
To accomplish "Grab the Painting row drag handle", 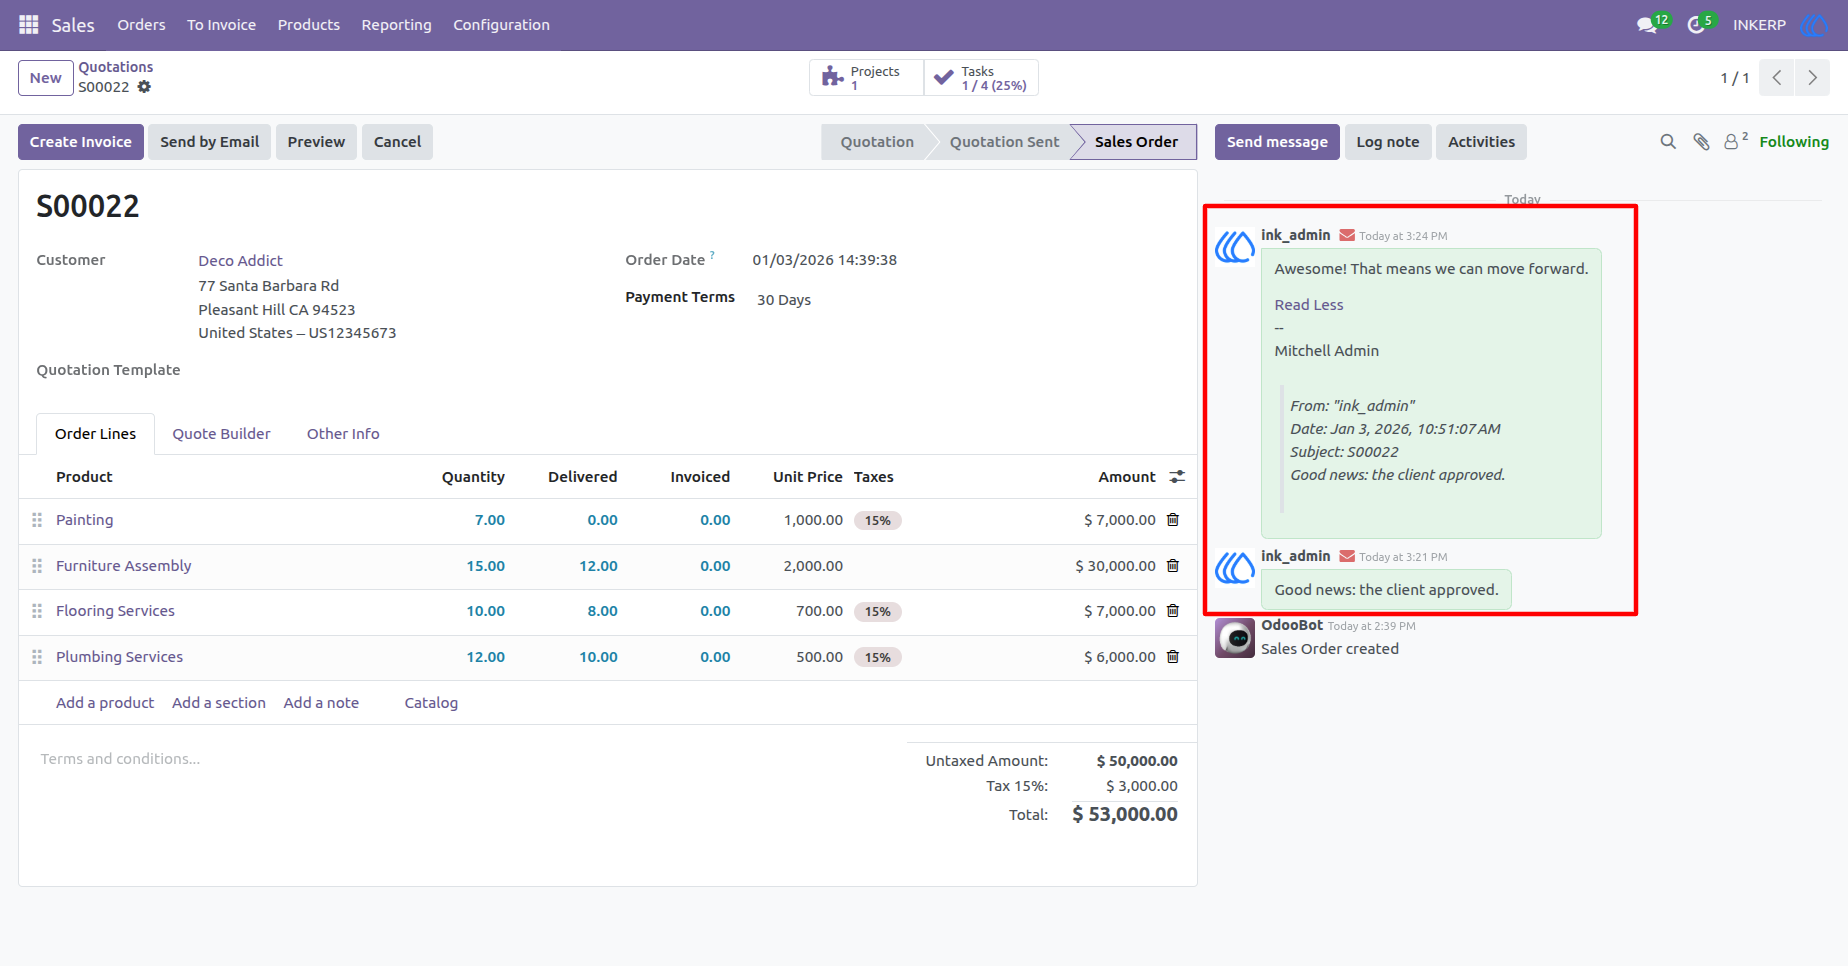I will pyautogui.click(x=37, y=520).
